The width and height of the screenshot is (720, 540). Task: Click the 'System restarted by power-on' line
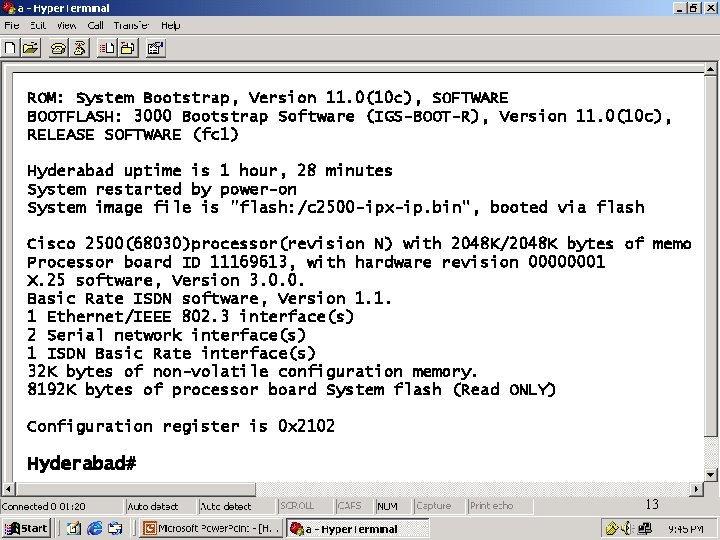(x=162, y=189)
